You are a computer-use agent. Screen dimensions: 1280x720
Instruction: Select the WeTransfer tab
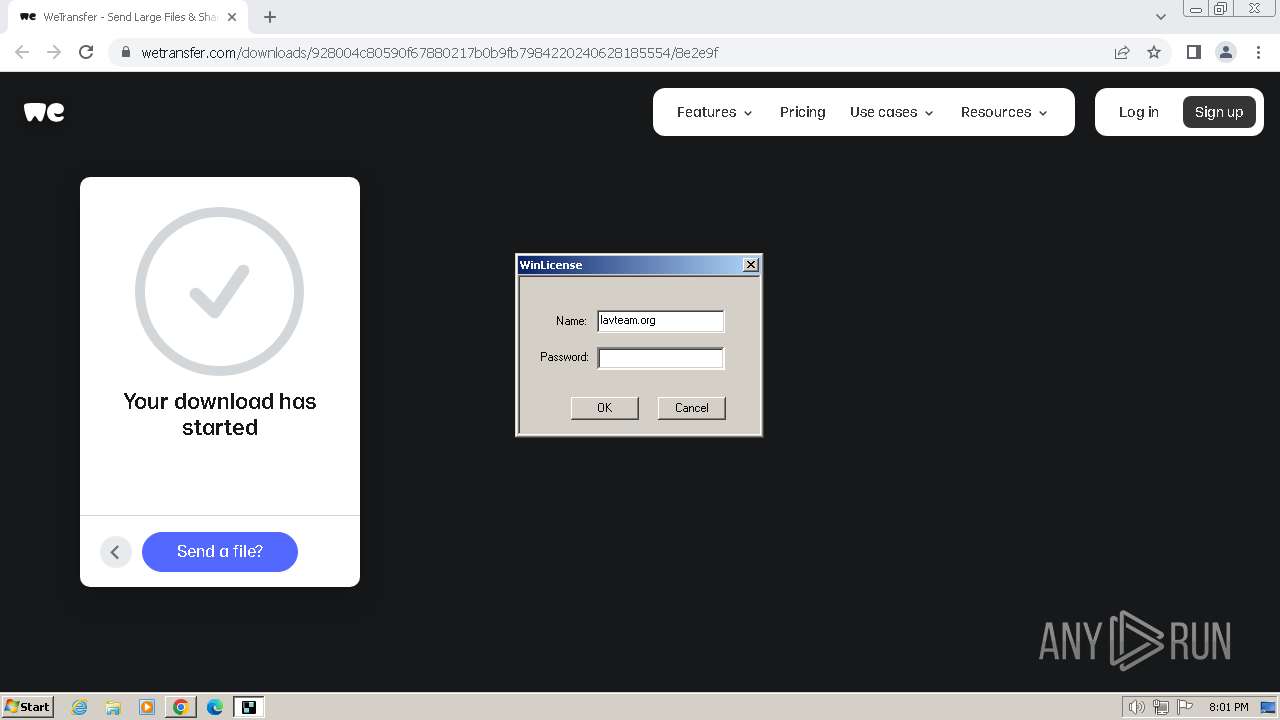click(x=128, y=17)
